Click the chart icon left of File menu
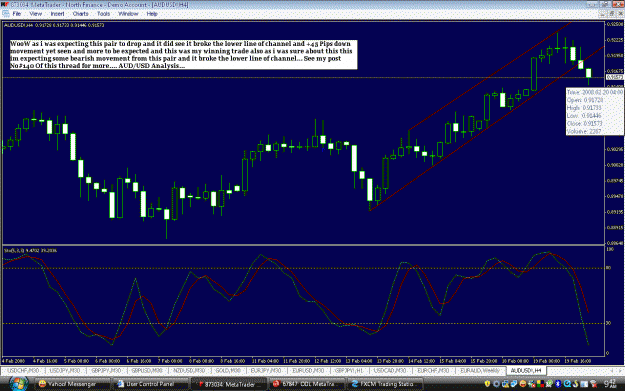625x391 pixels. [6, 14]
